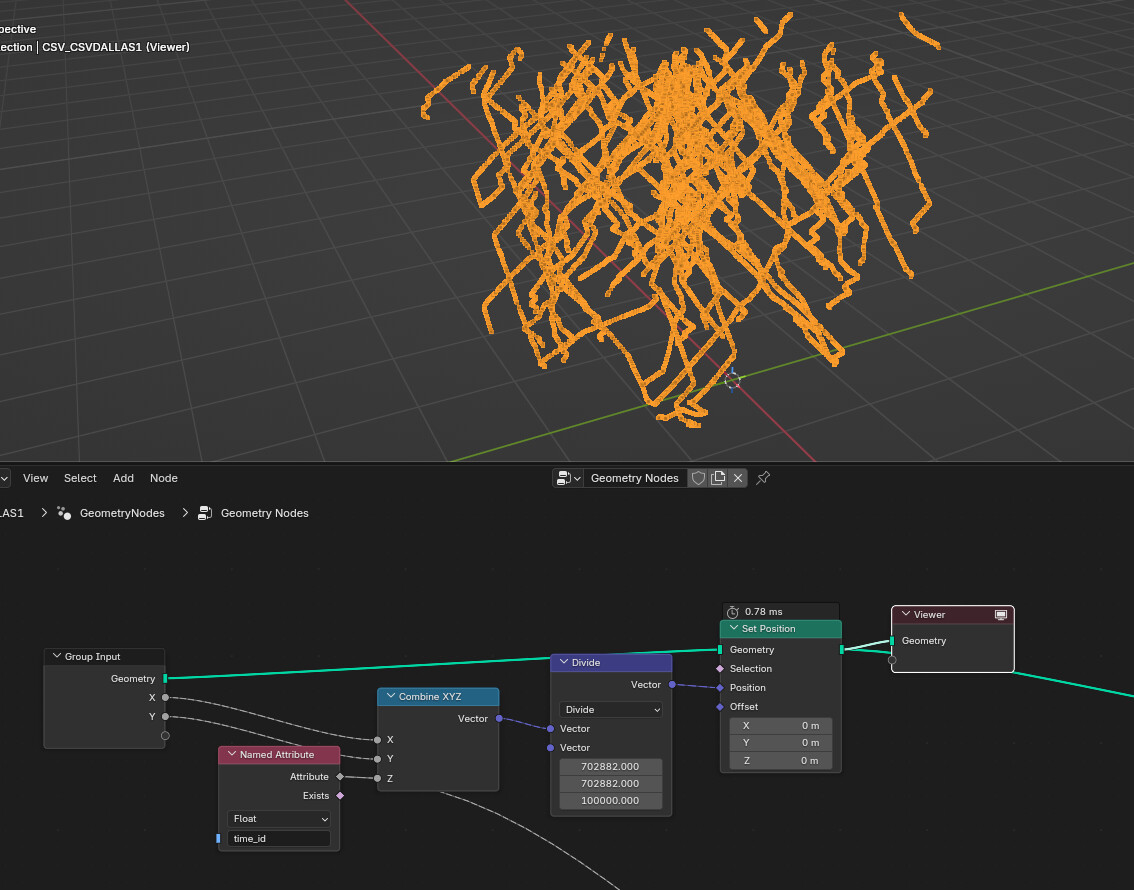The image size is (1134, 890).
Task: Unlink the Geometry Nodes data-block
Action: pos(738,478)
